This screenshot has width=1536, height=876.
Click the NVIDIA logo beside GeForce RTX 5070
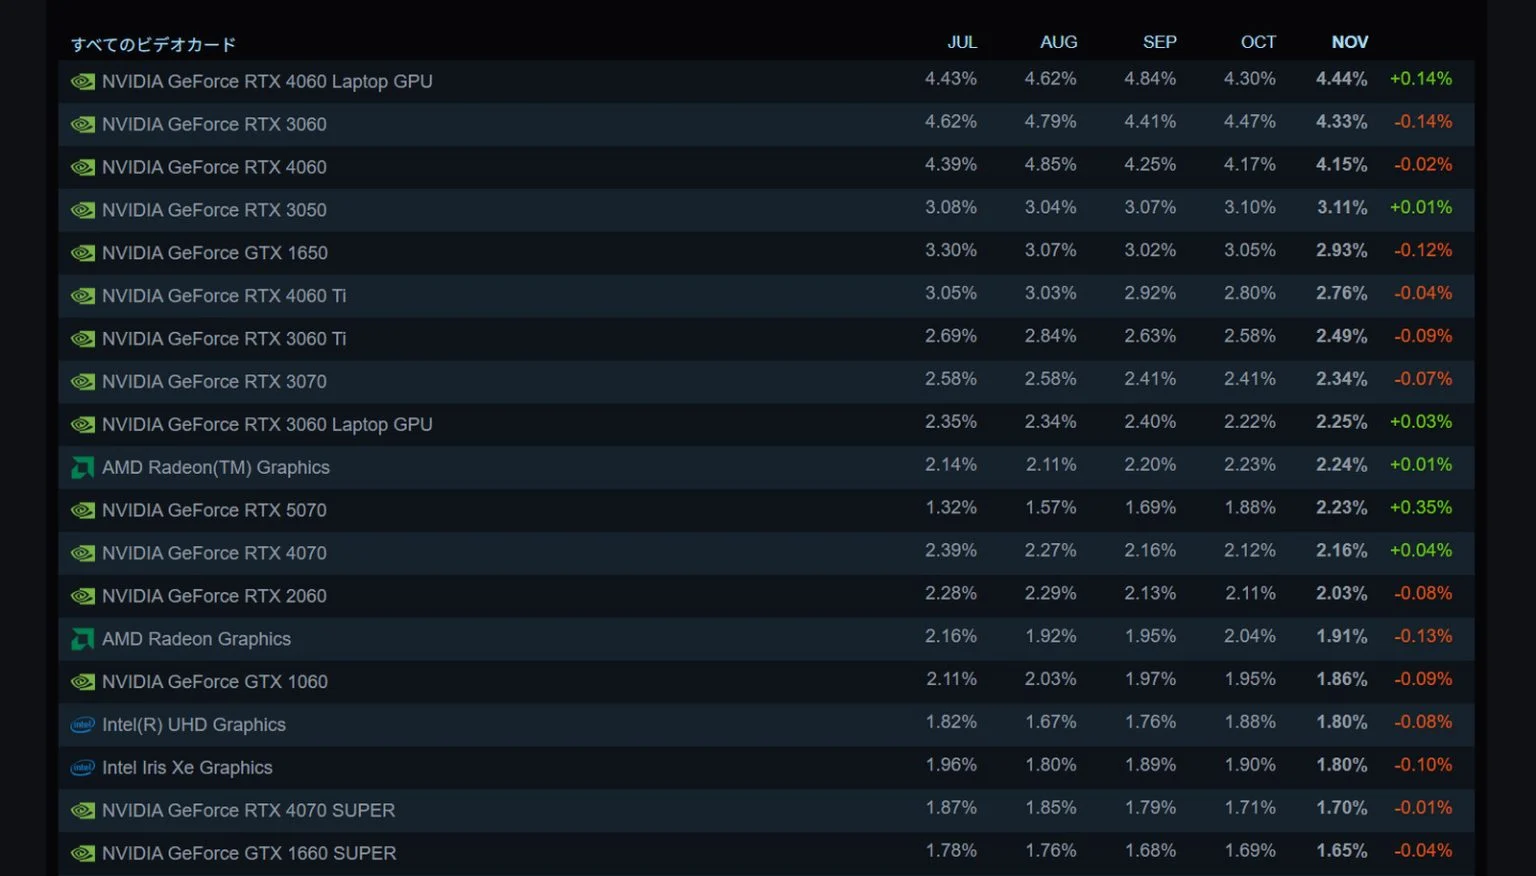point(83,510)
